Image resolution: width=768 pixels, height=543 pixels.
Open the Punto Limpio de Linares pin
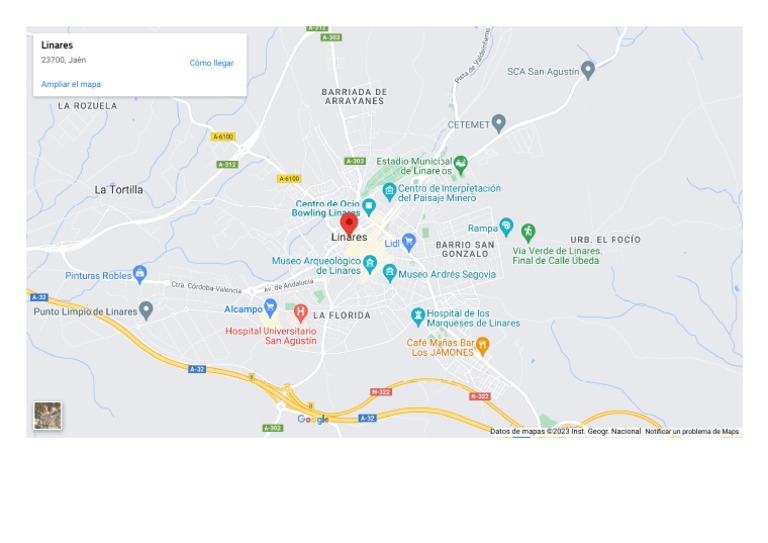coord(146,310)
